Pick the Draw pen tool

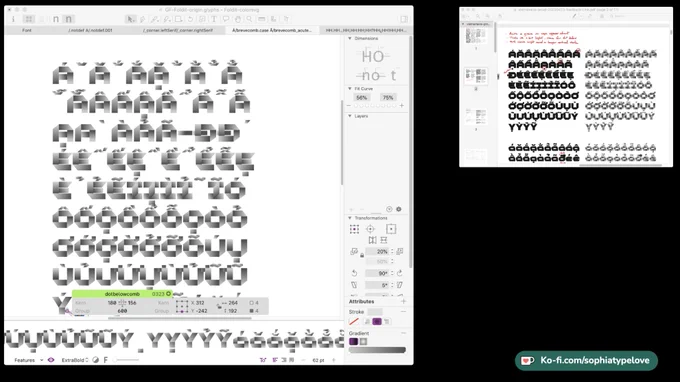142,19
